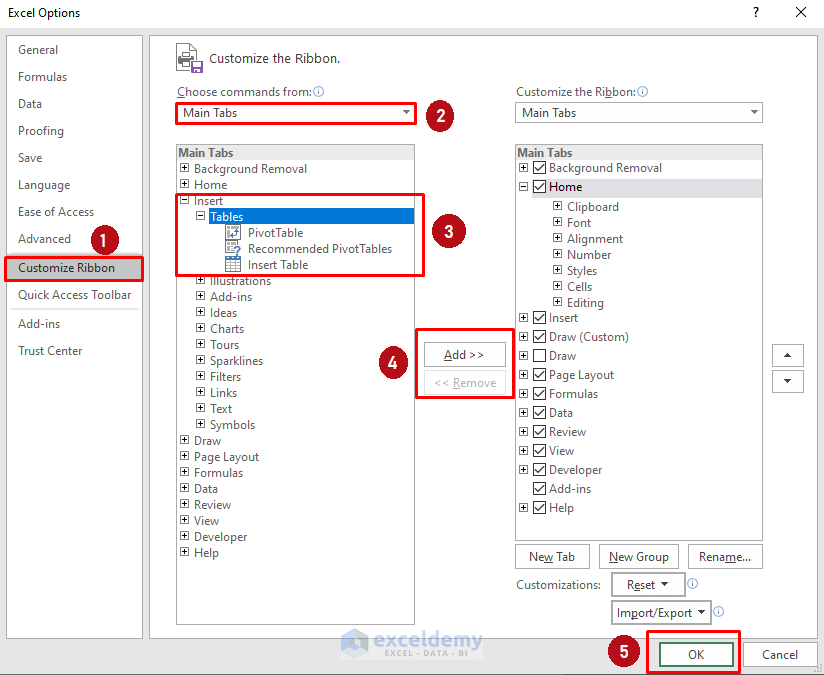This screenshot has width=824, height=675.
Task: Uncheck Draw (Custom) tab checkbox
Action: pyautogui.click(x=539, y=336)
